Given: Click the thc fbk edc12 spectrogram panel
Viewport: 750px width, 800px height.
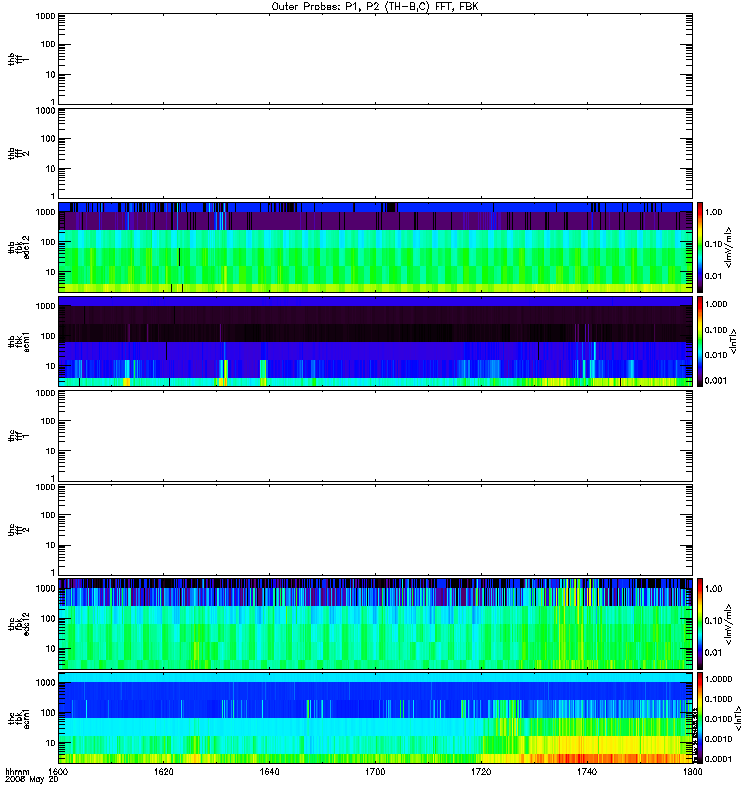Looking at the screenshot, I should point(375,623).
